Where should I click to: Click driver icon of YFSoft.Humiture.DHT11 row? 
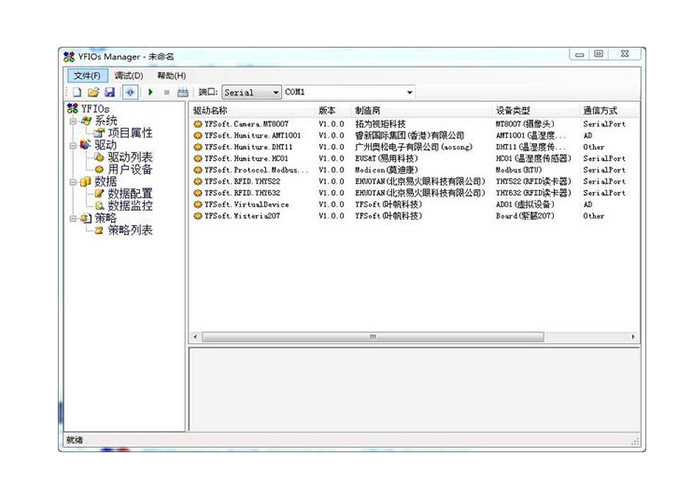coord(198,147)
